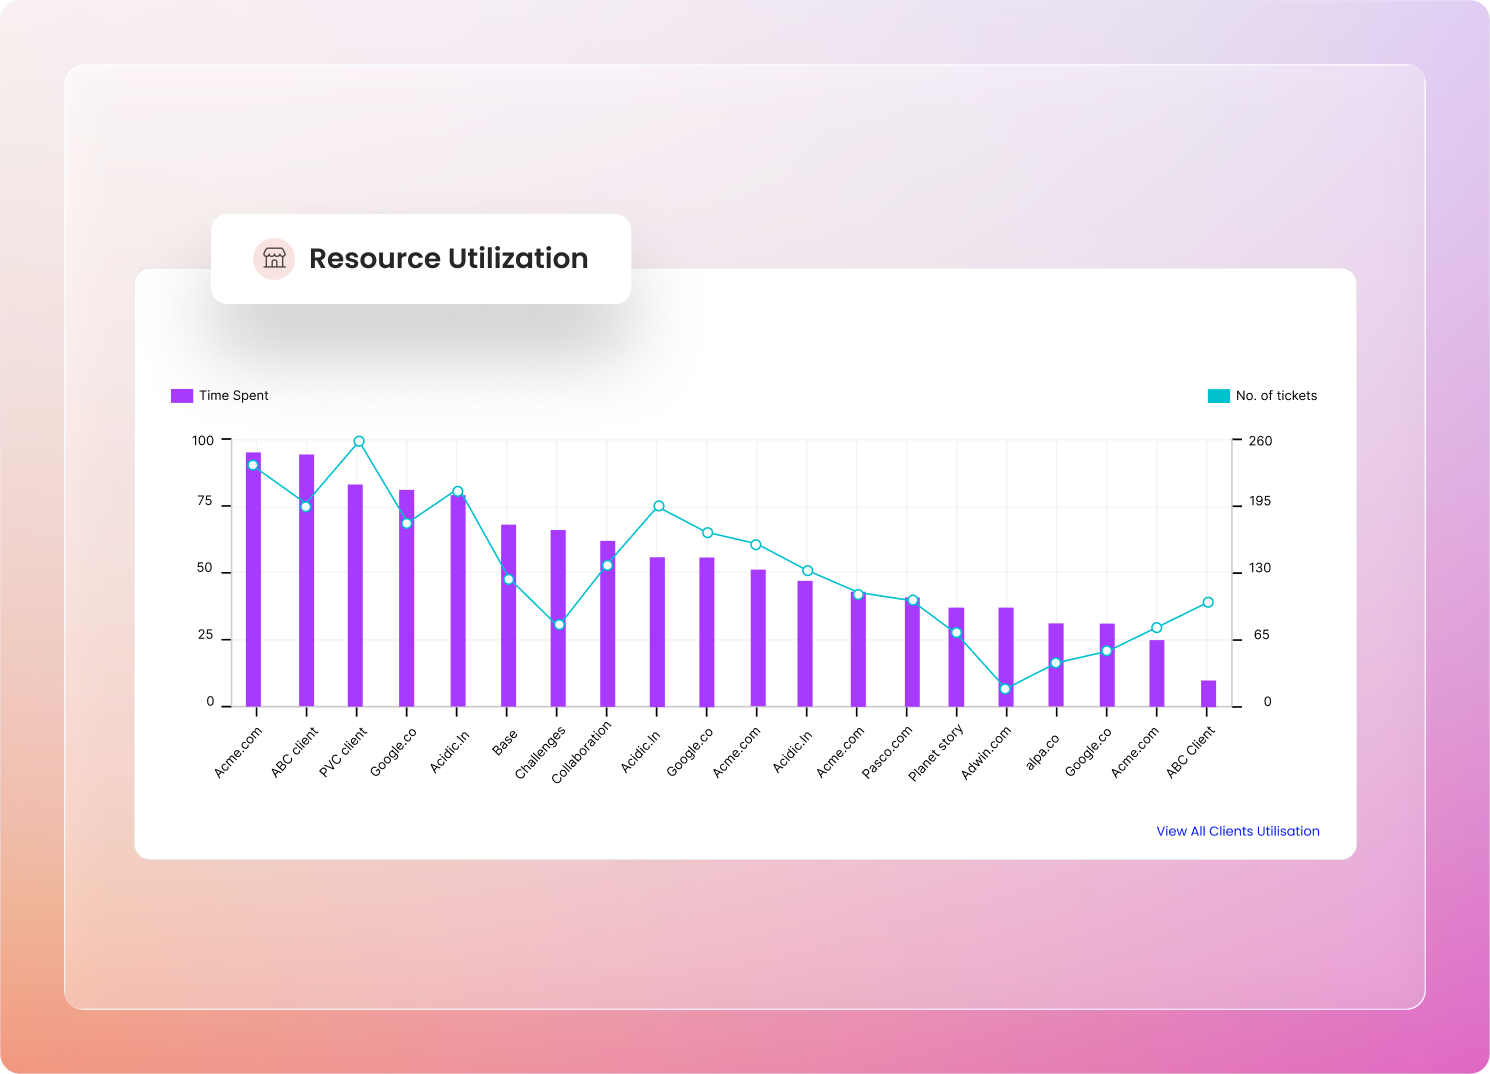Select the Adwin.com x-axis label
The width and height of the screenshot is (1490, 1074).
(x=987, y=753)
